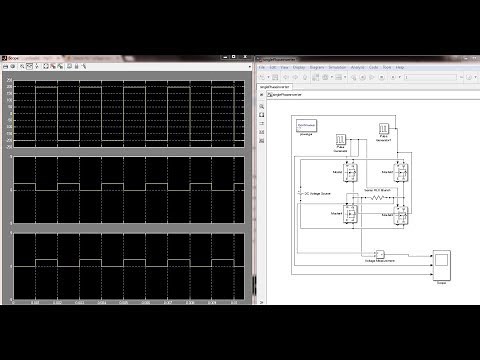
Task: Click the Step Back icon in Simulink toolbar
Action: point(353,77)
